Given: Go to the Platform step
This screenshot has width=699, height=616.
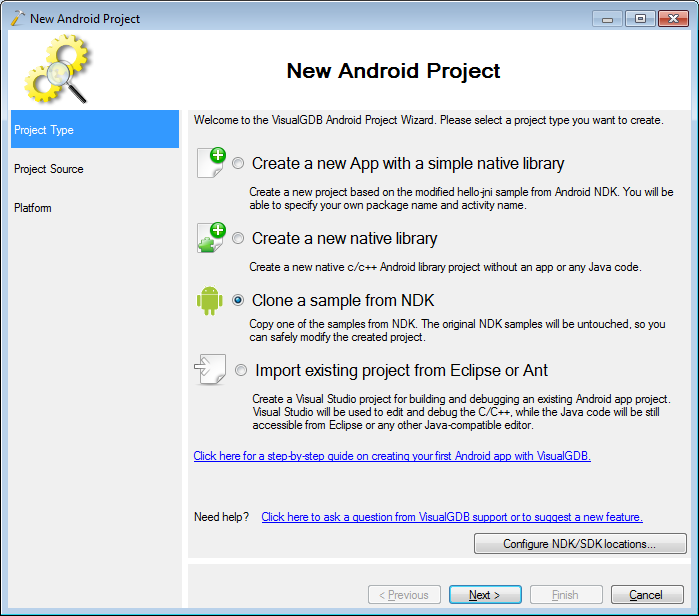Looking at the screenshot, I should (x=33, y=208).
